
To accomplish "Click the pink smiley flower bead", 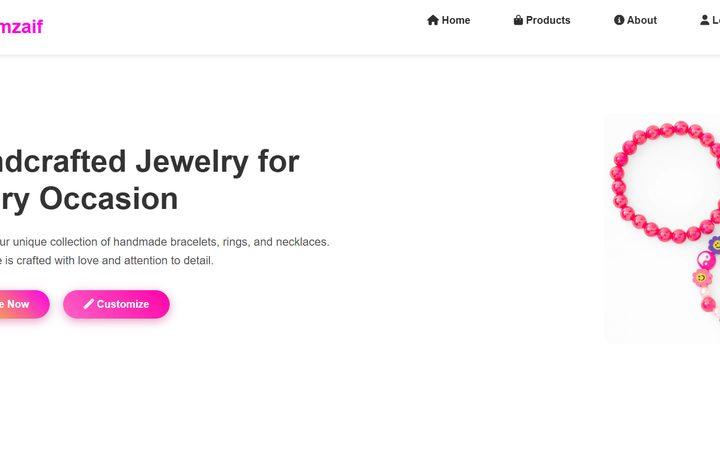I will click(x=701, y=277).
